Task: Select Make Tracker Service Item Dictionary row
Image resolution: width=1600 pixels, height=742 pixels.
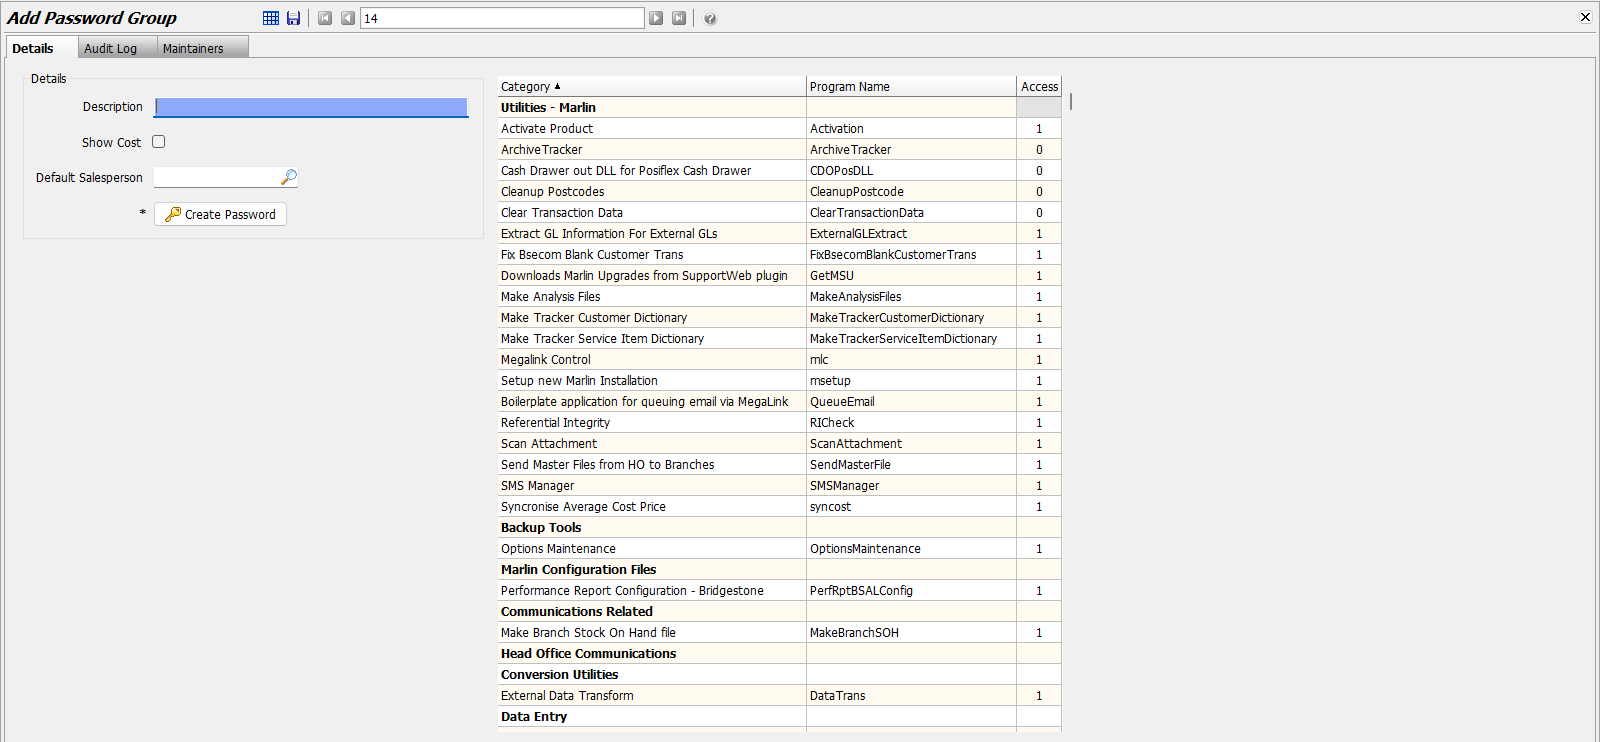Action: (x=779, y=338)
